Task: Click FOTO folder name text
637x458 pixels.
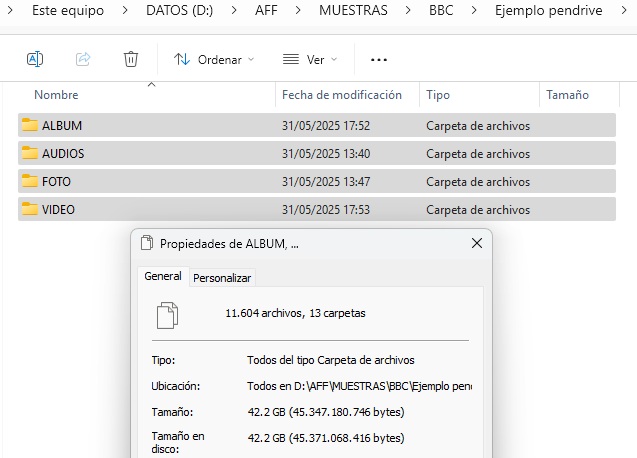Action: point(56,182)
